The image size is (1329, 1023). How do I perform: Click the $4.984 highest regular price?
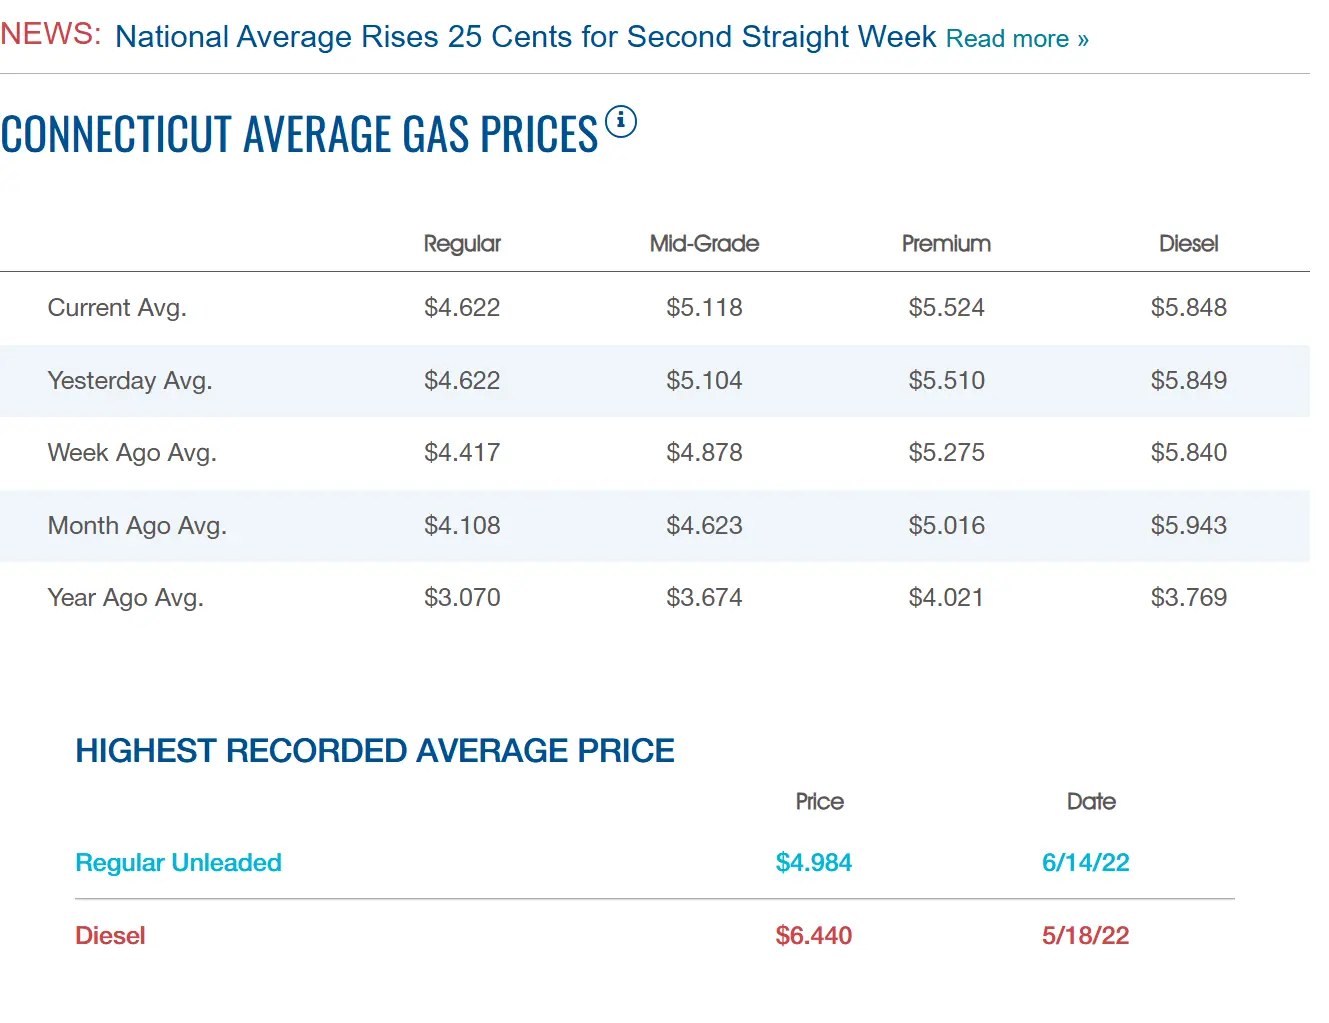[814, 863]
